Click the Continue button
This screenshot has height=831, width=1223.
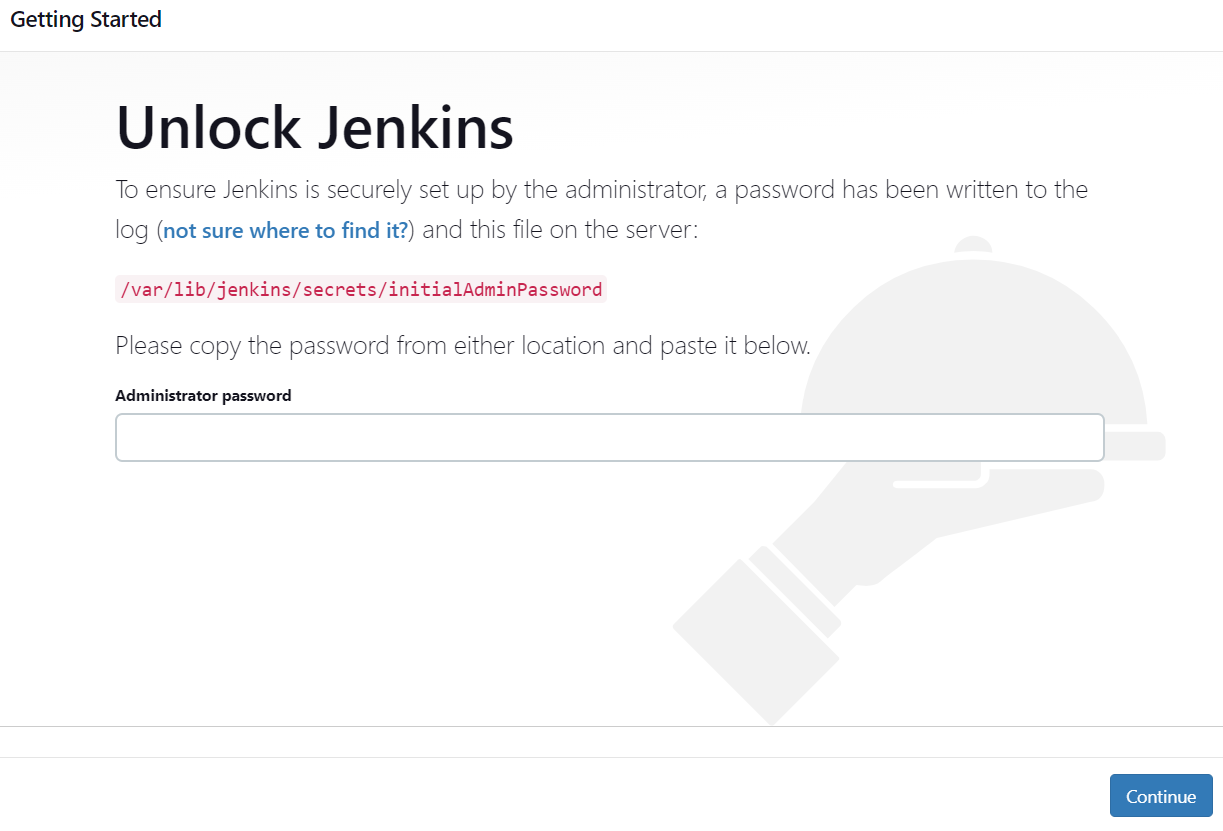coord(1161,796)
